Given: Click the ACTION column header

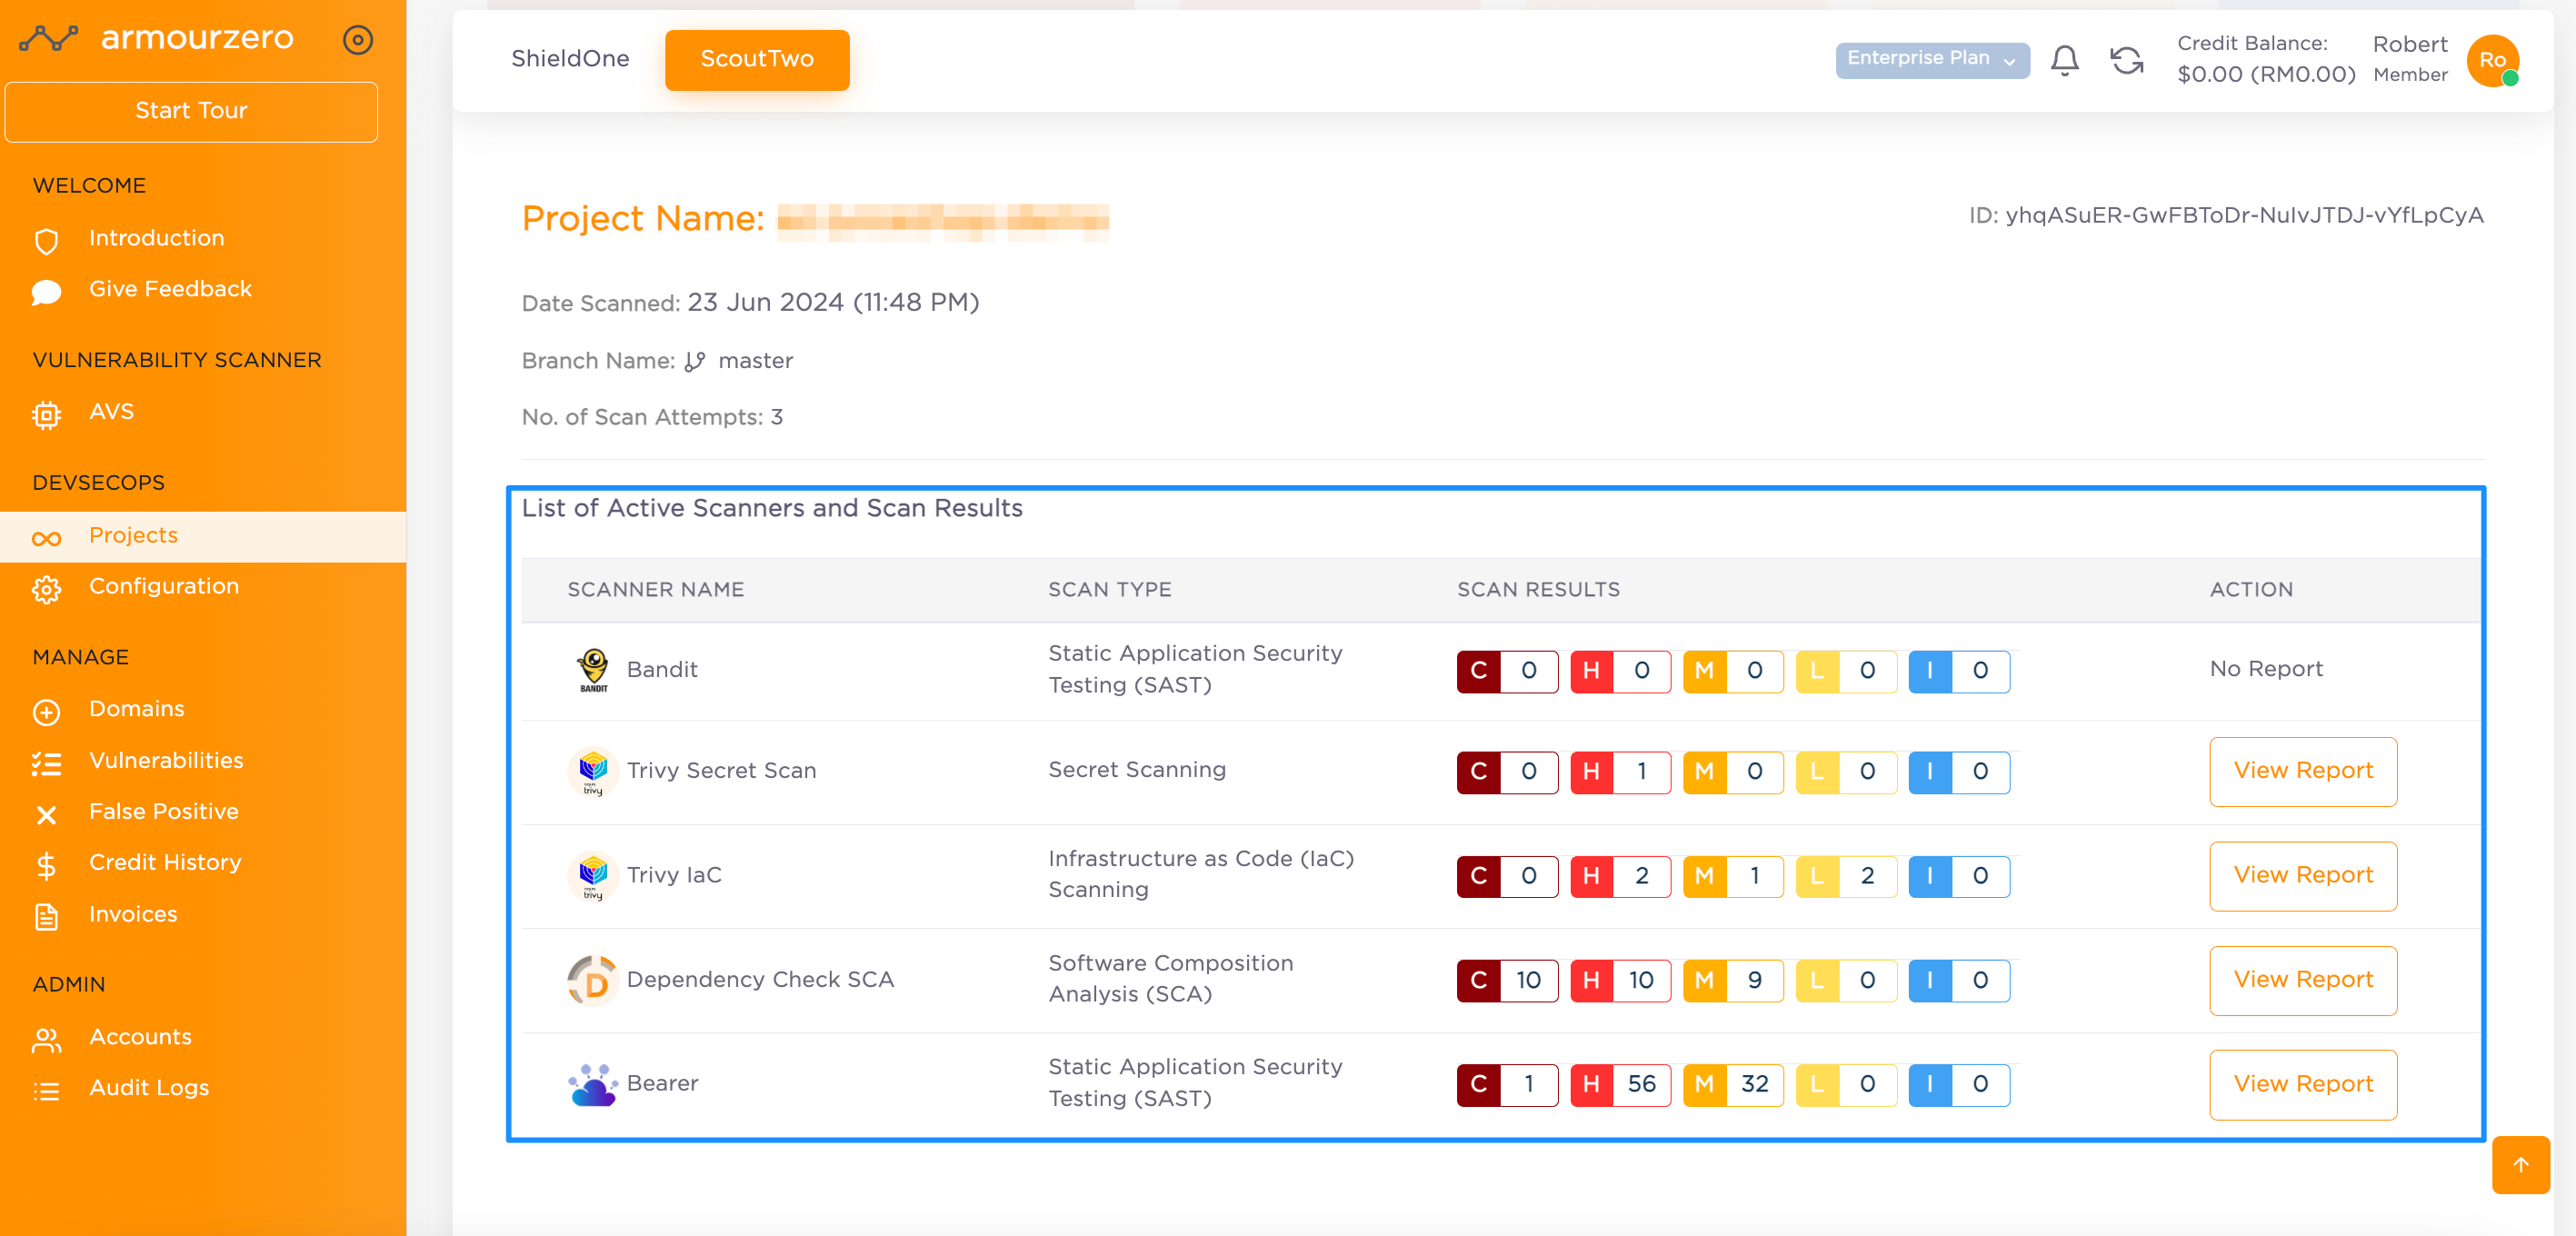Looking at the screenshot, I should point(2251,590).
